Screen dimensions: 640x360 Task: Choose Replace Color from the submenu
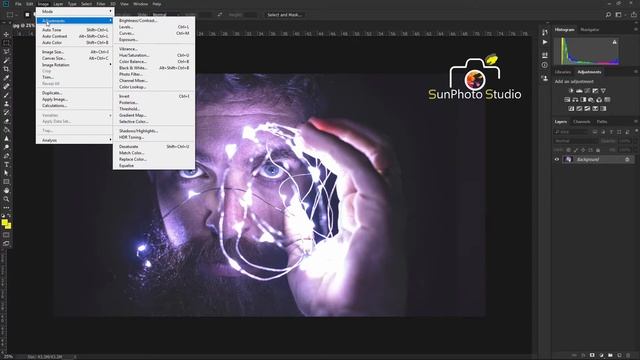pyautogui.click(x=154, y=159)
